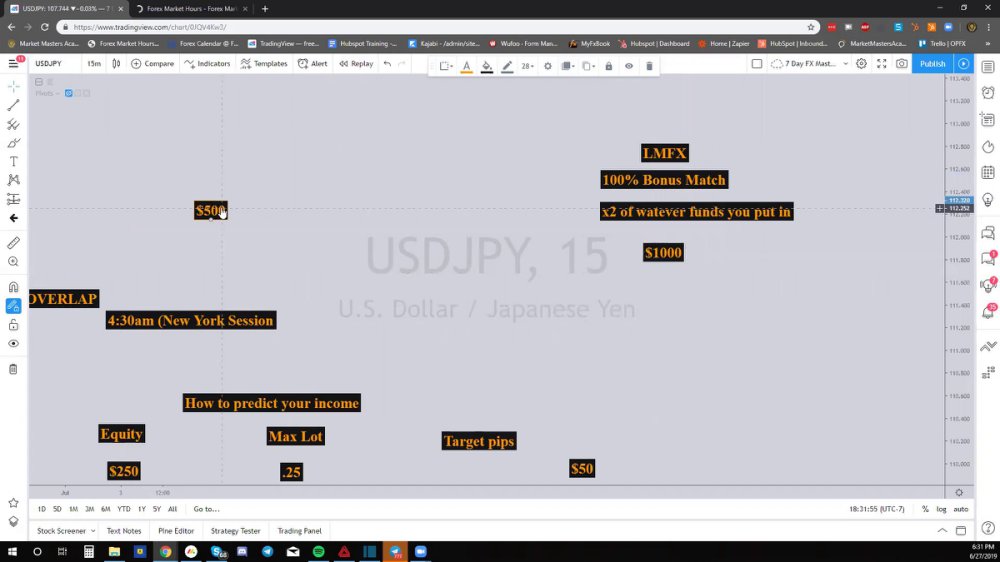Image resolution: width=1000 pixels, height=562 pixels.
Task: Open the object tree layers icon
Action: [x=13, y=522]
